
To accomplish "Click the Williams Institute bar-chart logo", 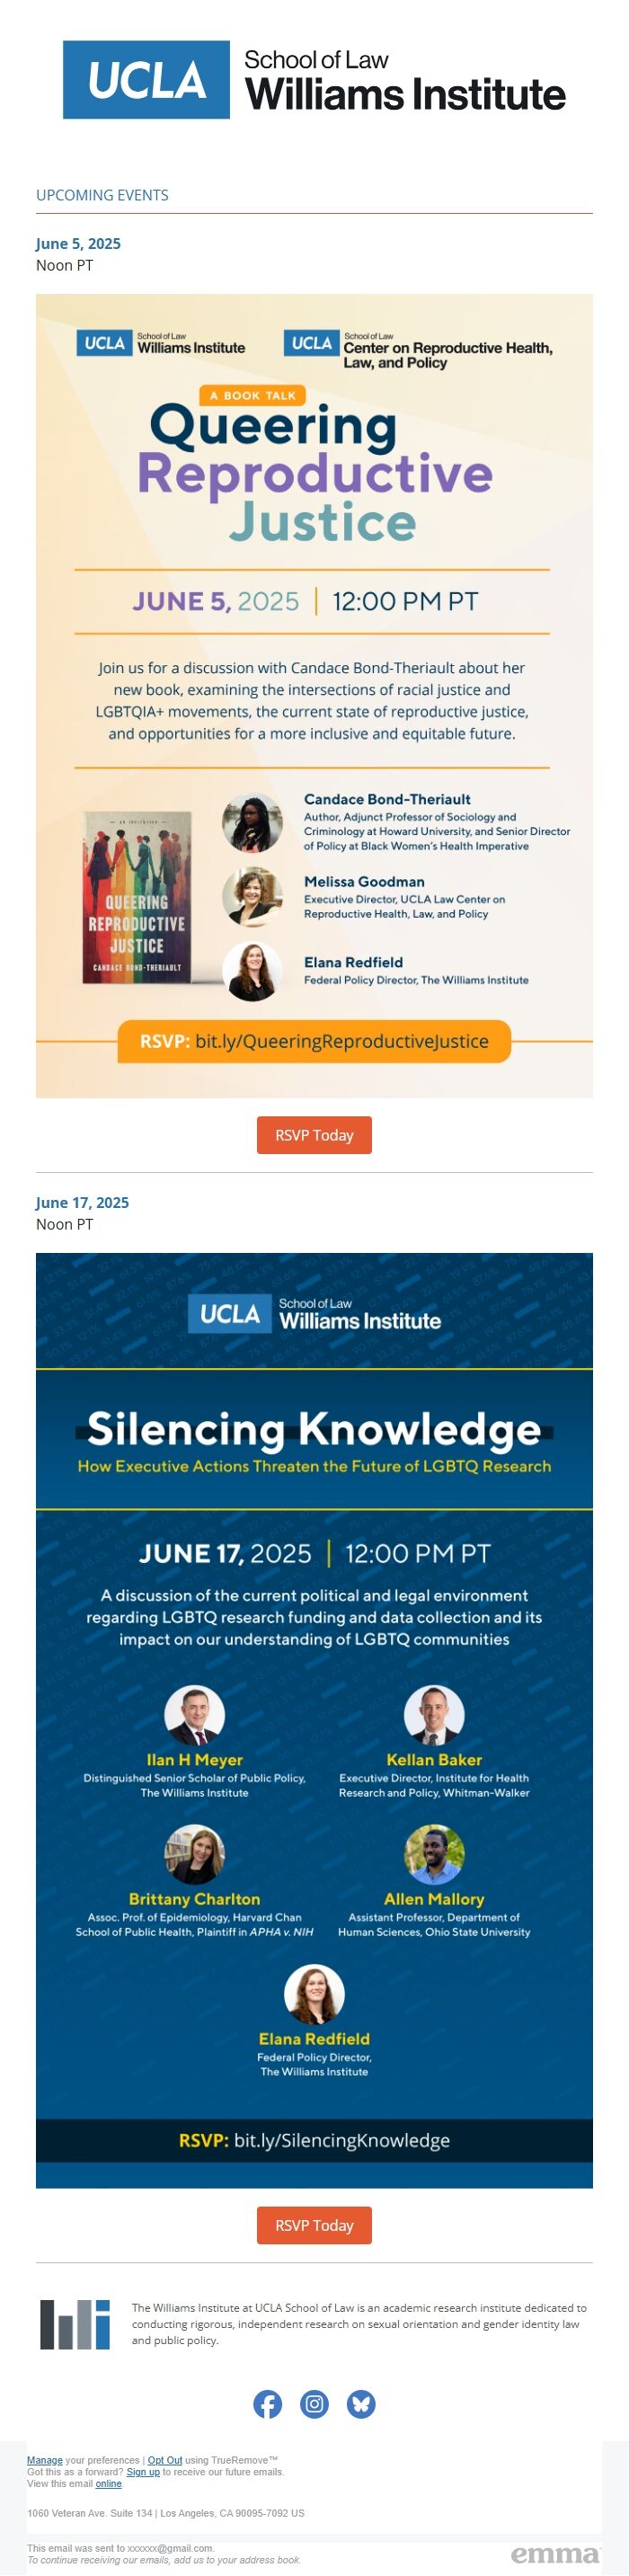I will 75,2324.
